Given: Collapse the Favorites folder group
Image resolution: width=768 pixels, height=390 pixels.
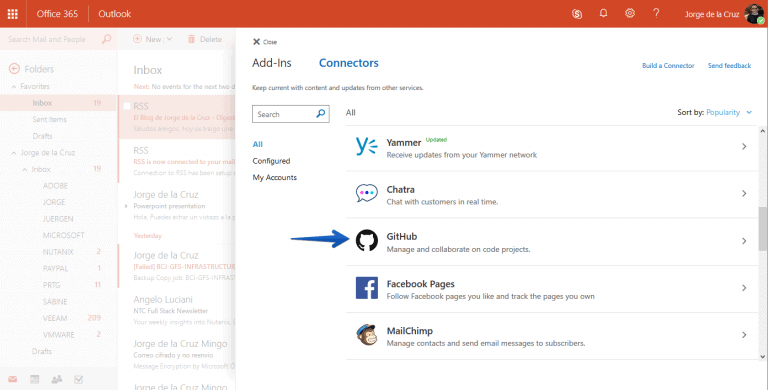Looking at the screenshot, I should 14,86.
